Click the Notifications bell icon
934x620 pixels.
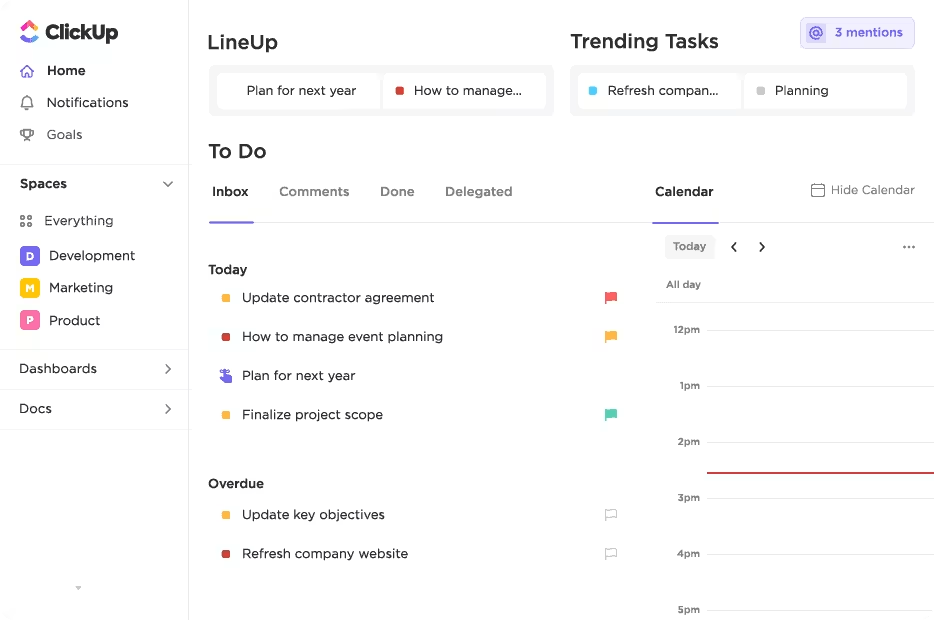(x=27, y=103)
